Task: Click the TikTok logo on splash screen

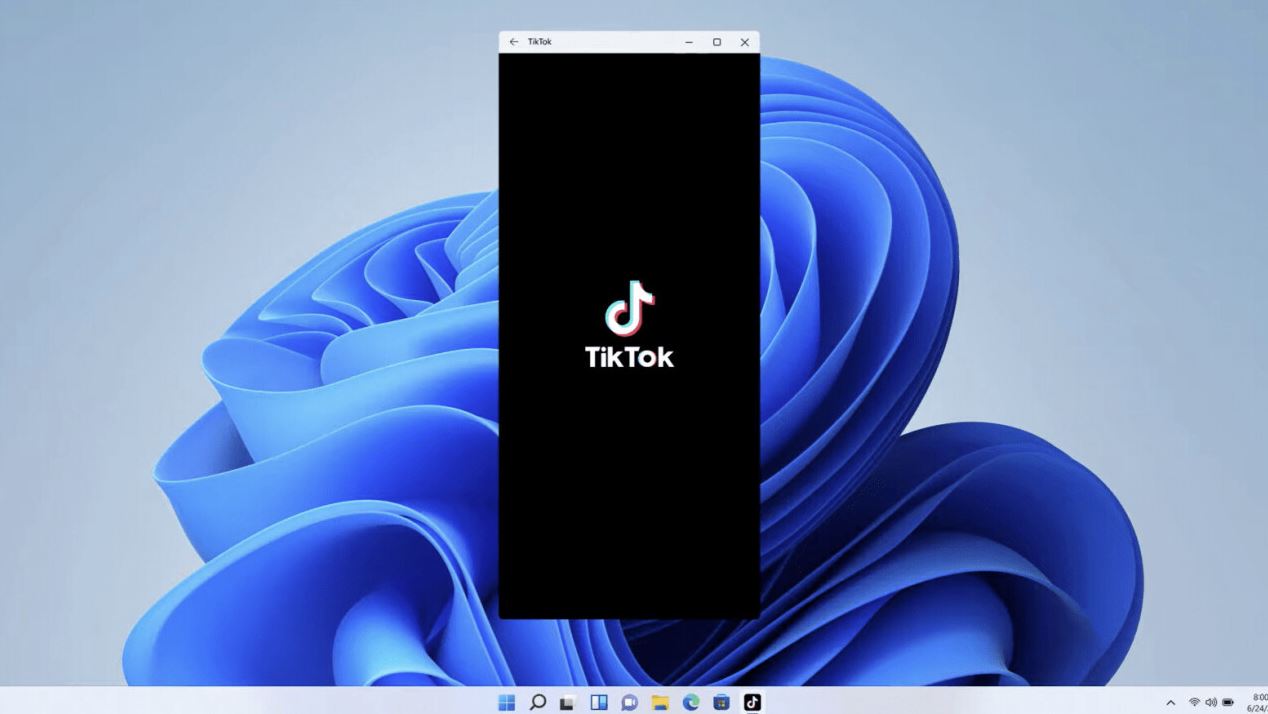Action: tap(629, 324)
